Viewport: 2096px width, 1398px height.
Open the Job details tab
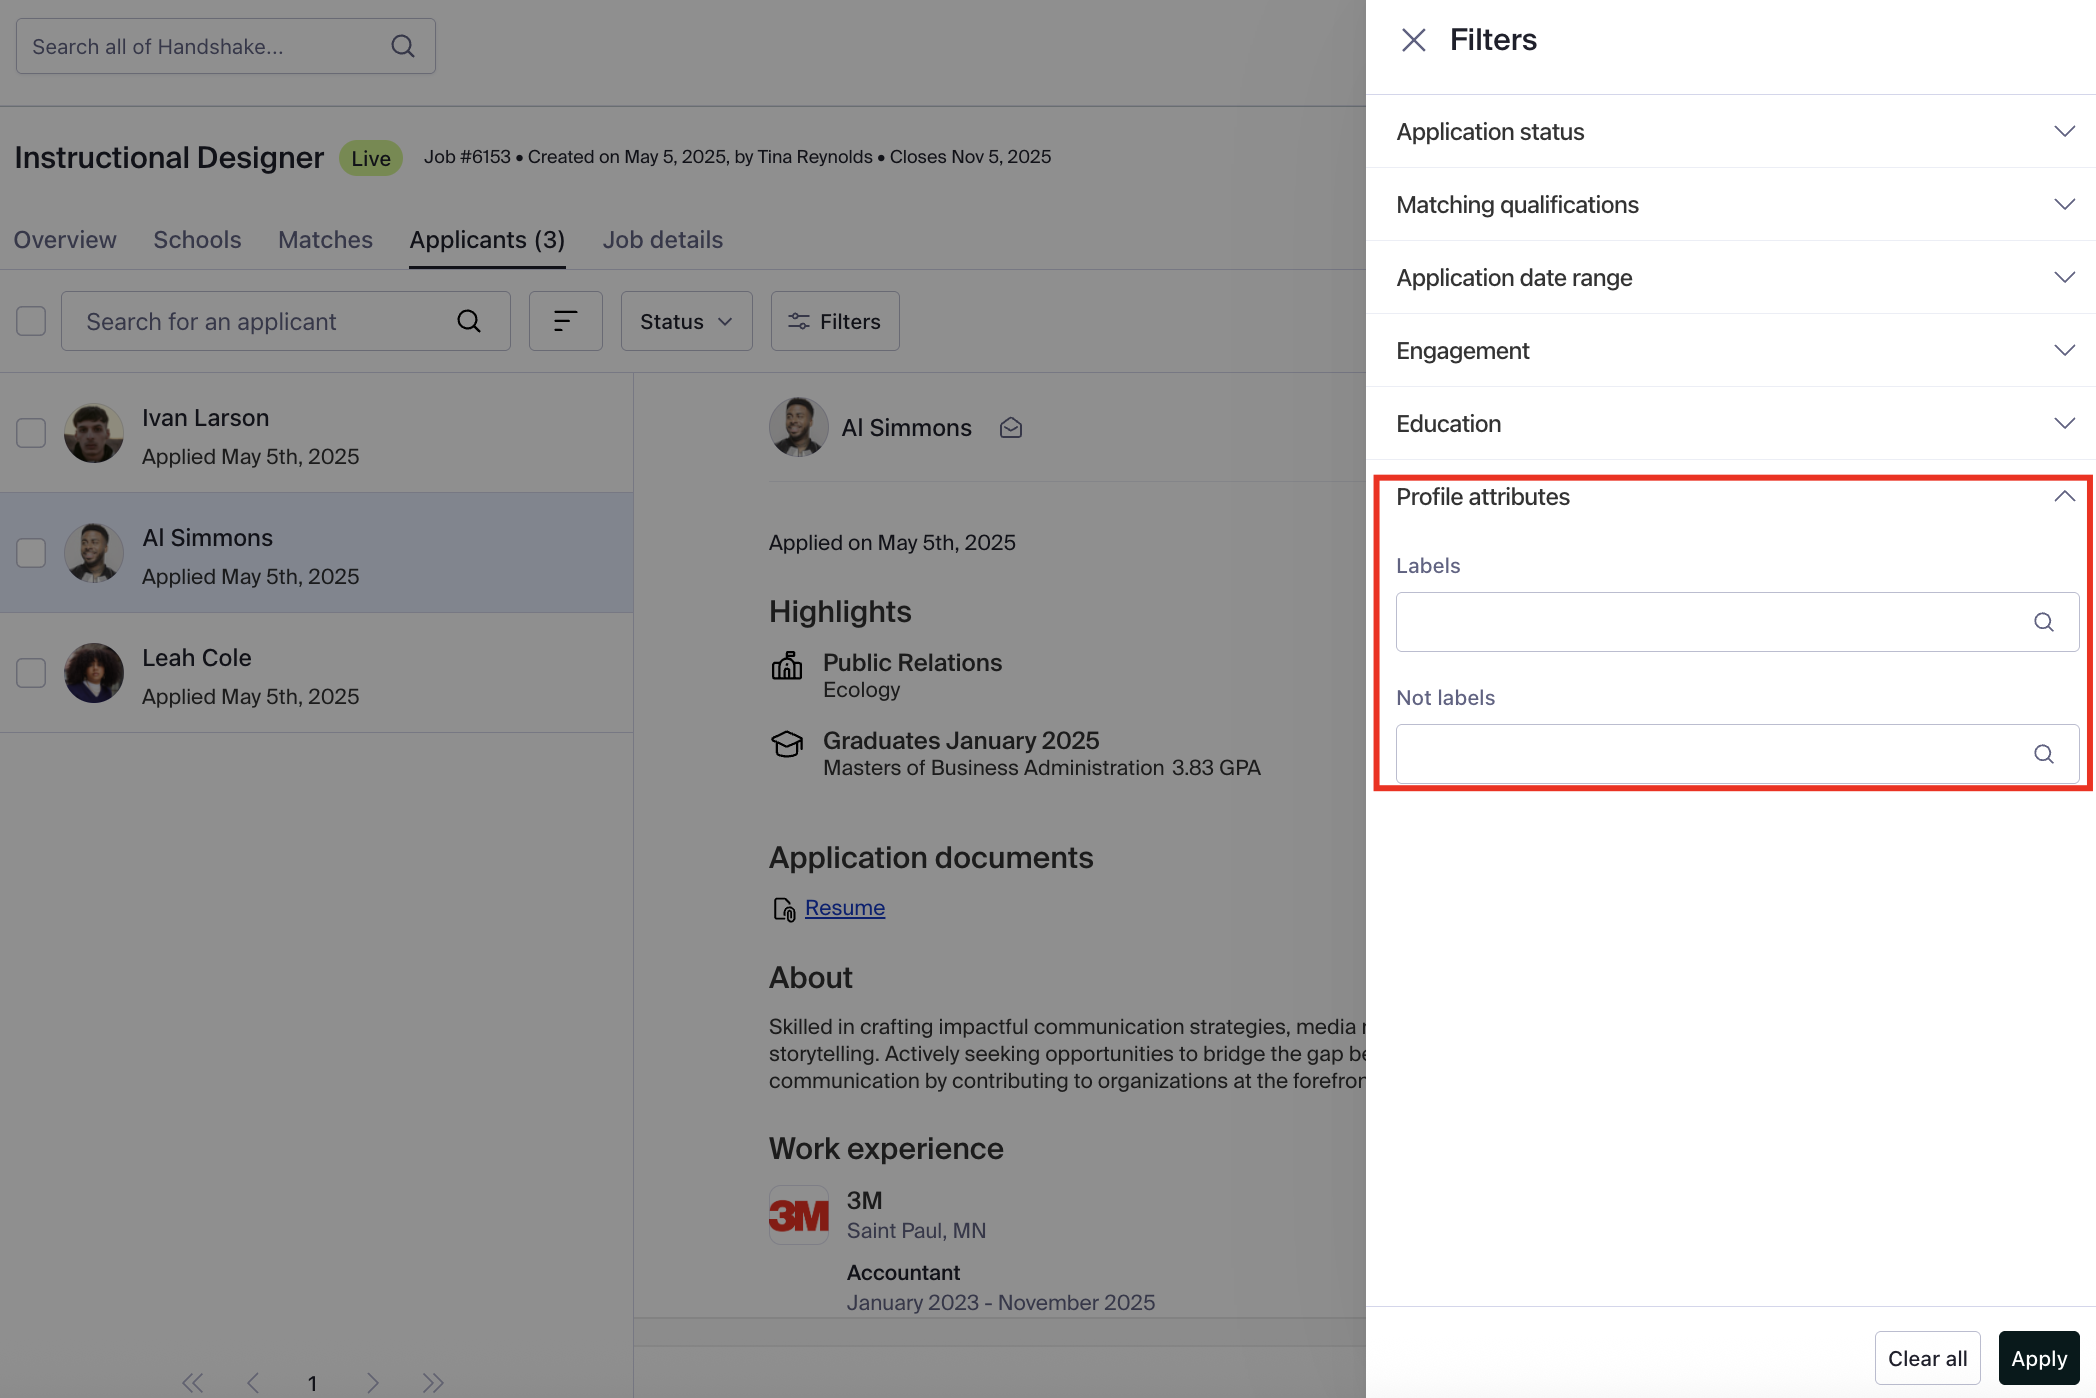click(662, 240)
